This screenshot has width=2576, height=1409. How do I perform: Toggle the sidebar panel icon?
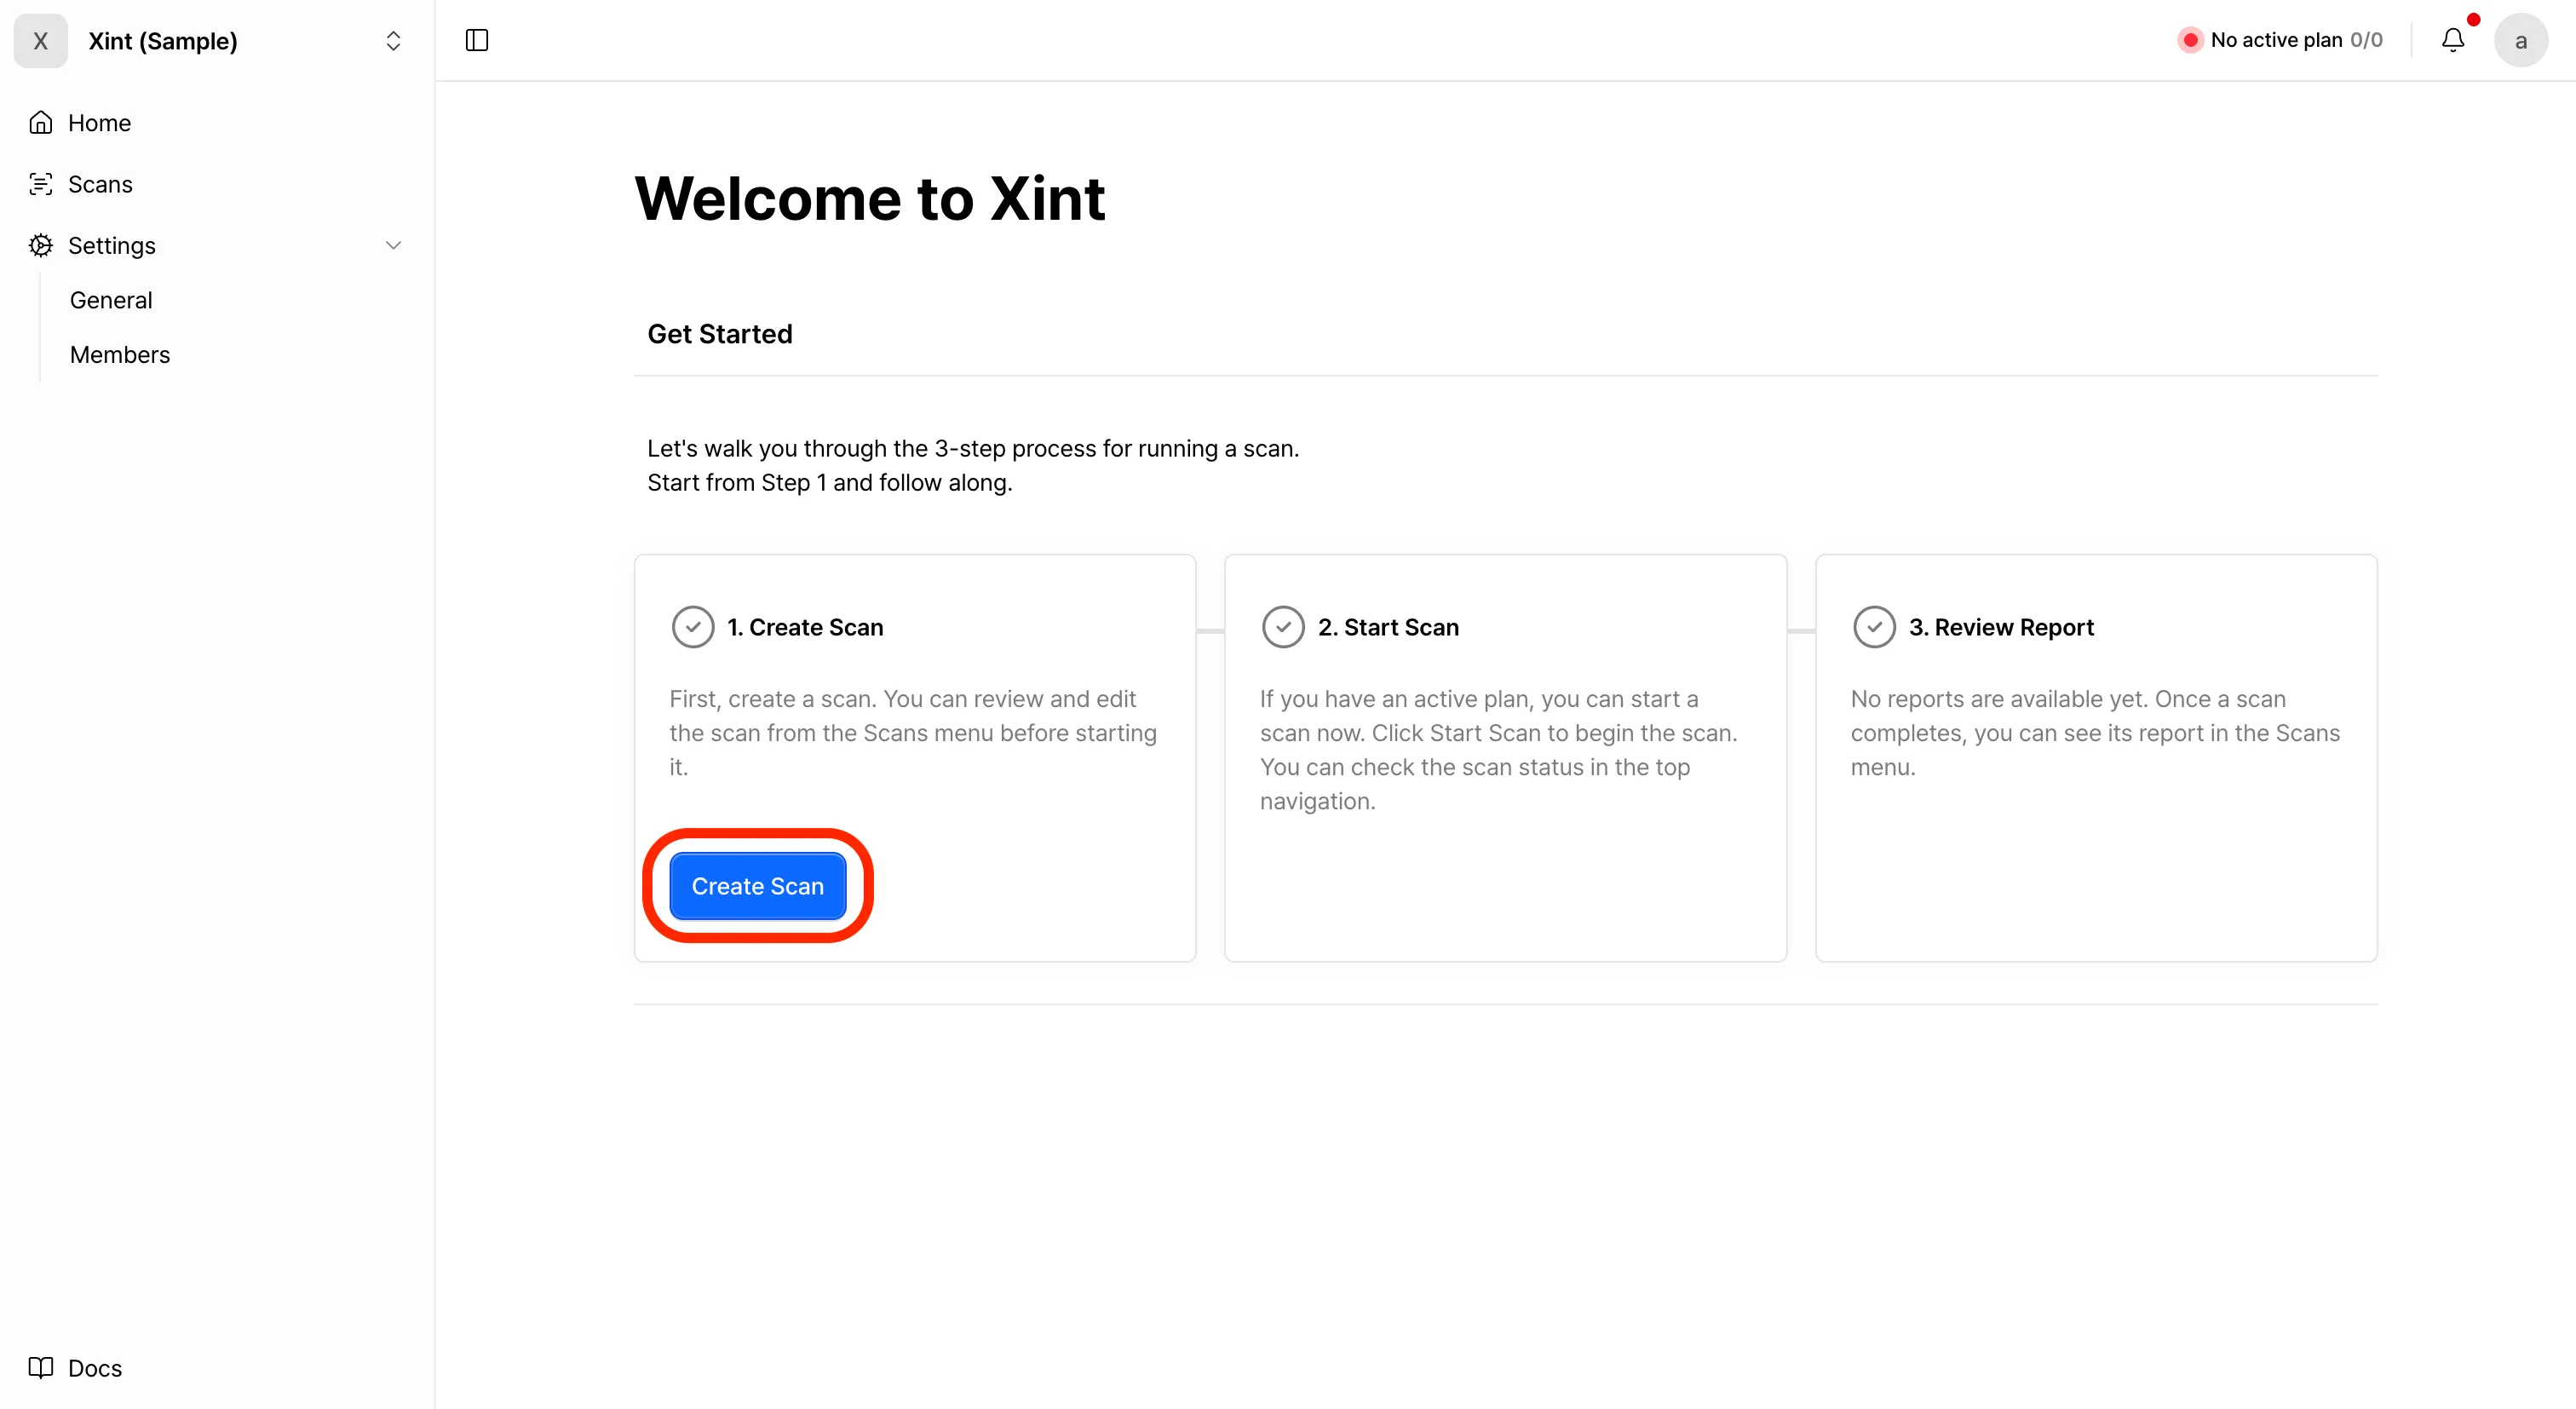pyautogui.click(x=476, y=40)
